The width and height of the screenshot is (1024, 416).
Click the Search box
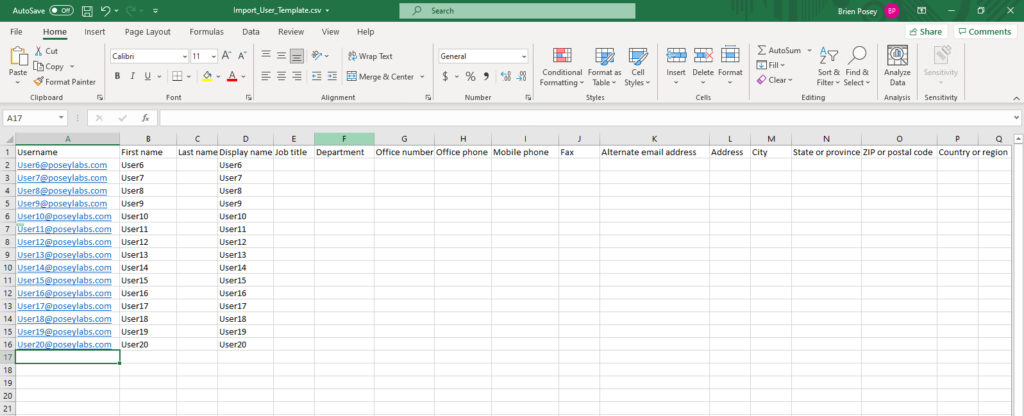coord(517,11)
